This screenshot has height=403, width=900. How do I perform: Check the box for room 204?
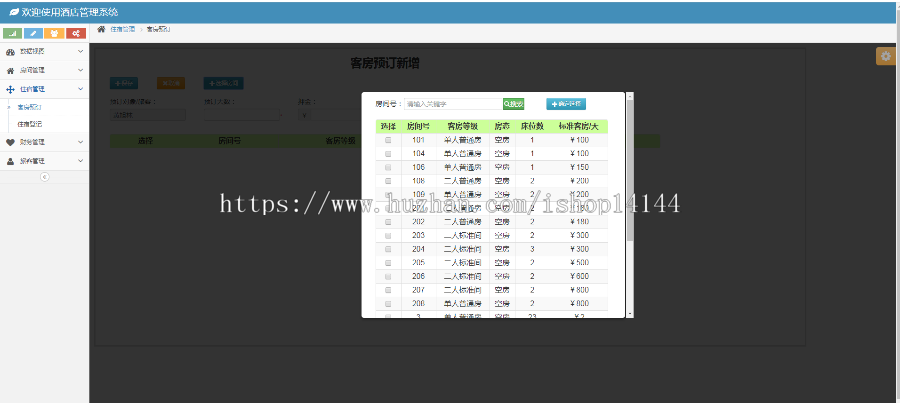pyautogui.click(x=388, y=249)
